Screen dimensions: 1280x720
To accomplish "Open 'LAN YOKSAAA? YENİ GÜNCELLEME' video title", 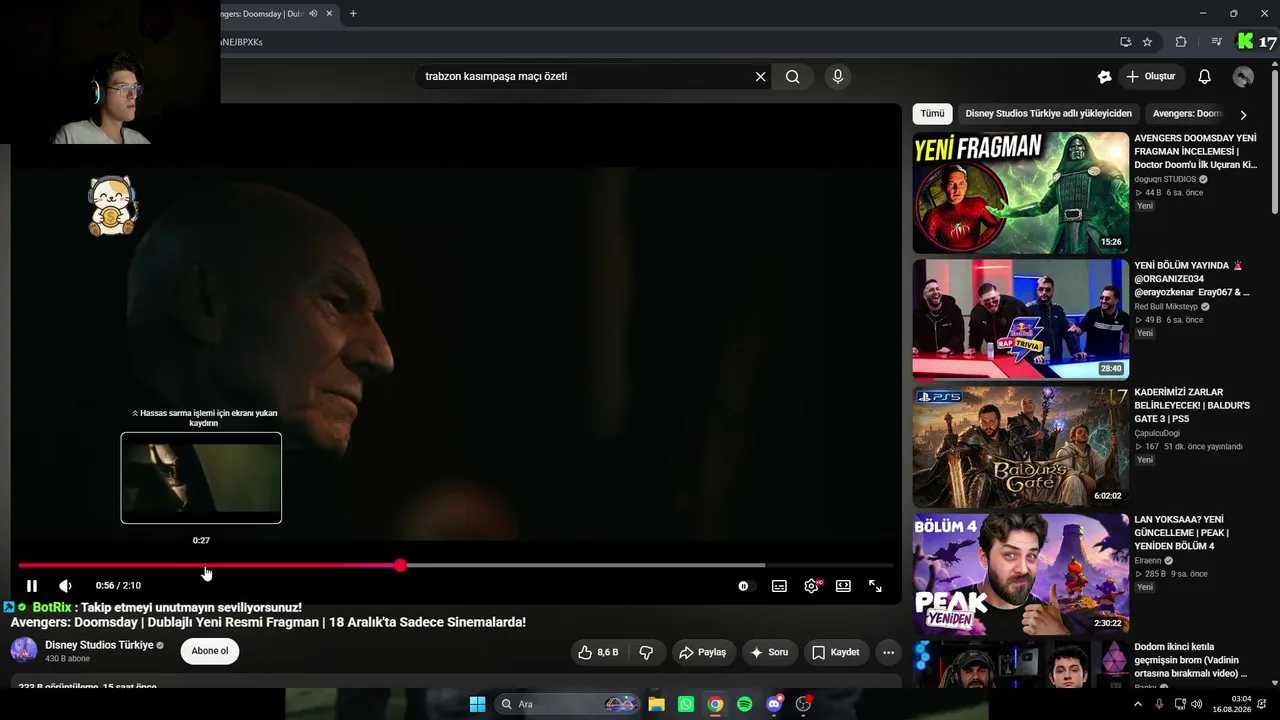I will pyautogui.click(x=1182, y=533).
